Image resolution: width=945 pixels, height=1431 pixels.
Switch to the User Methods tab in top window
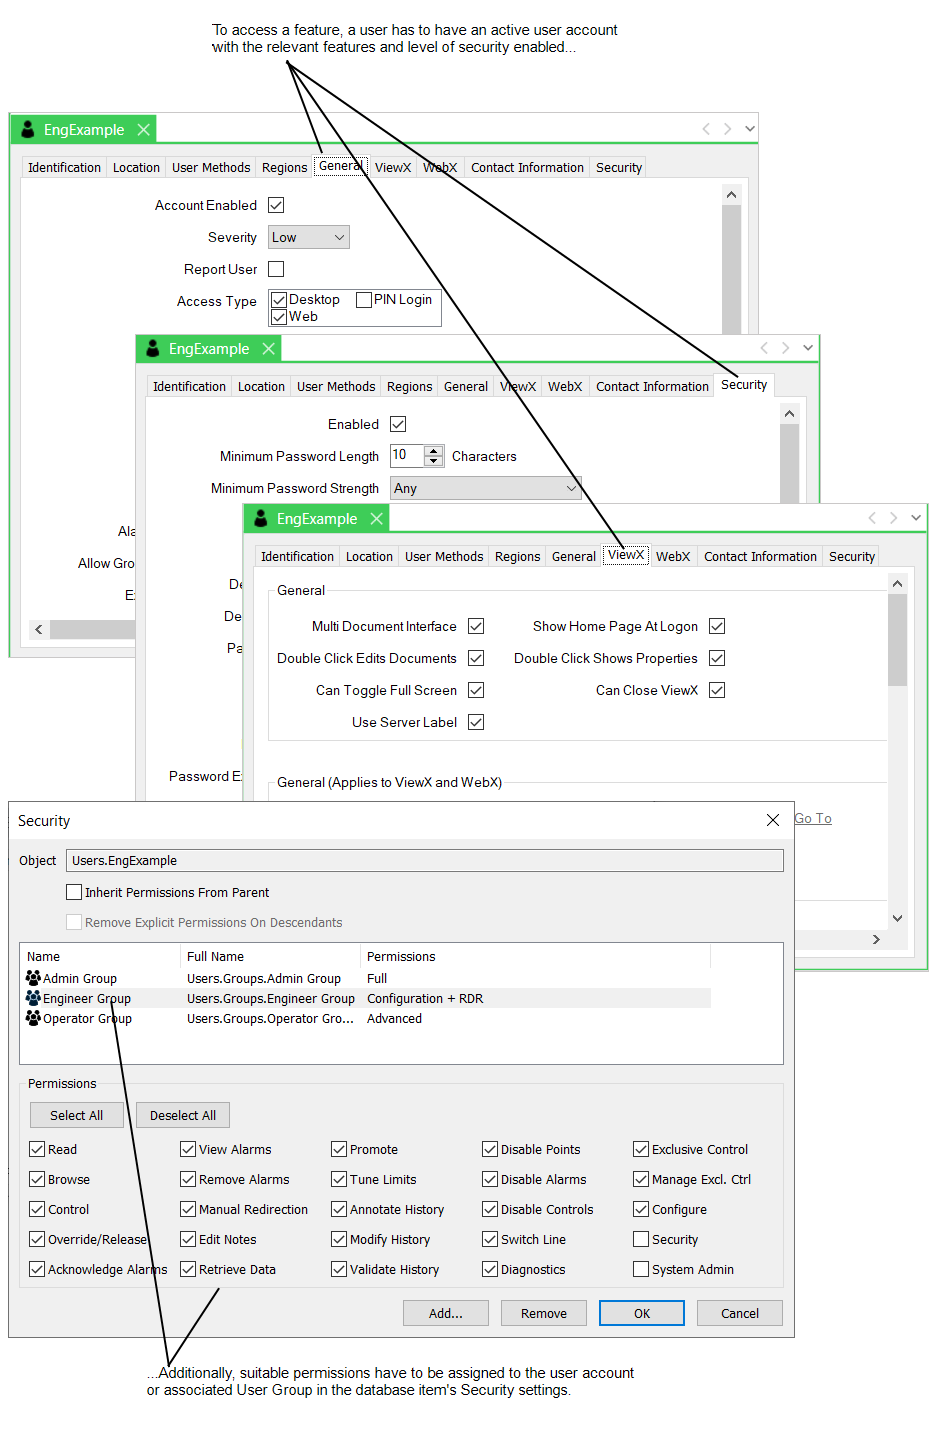click(x=211, y=167)
